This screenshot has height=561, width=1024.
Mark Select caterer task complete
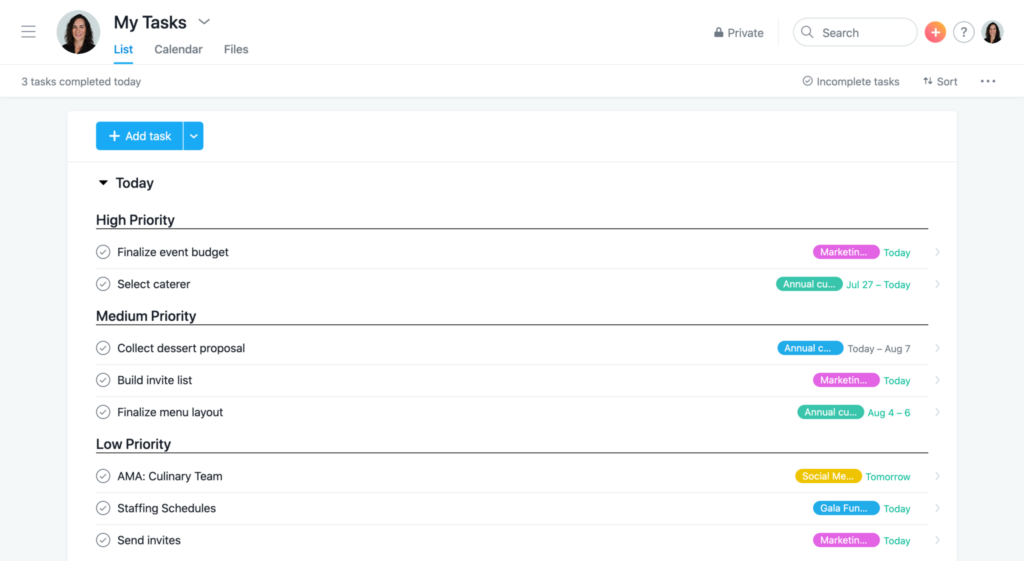click(x=103, y=284)
